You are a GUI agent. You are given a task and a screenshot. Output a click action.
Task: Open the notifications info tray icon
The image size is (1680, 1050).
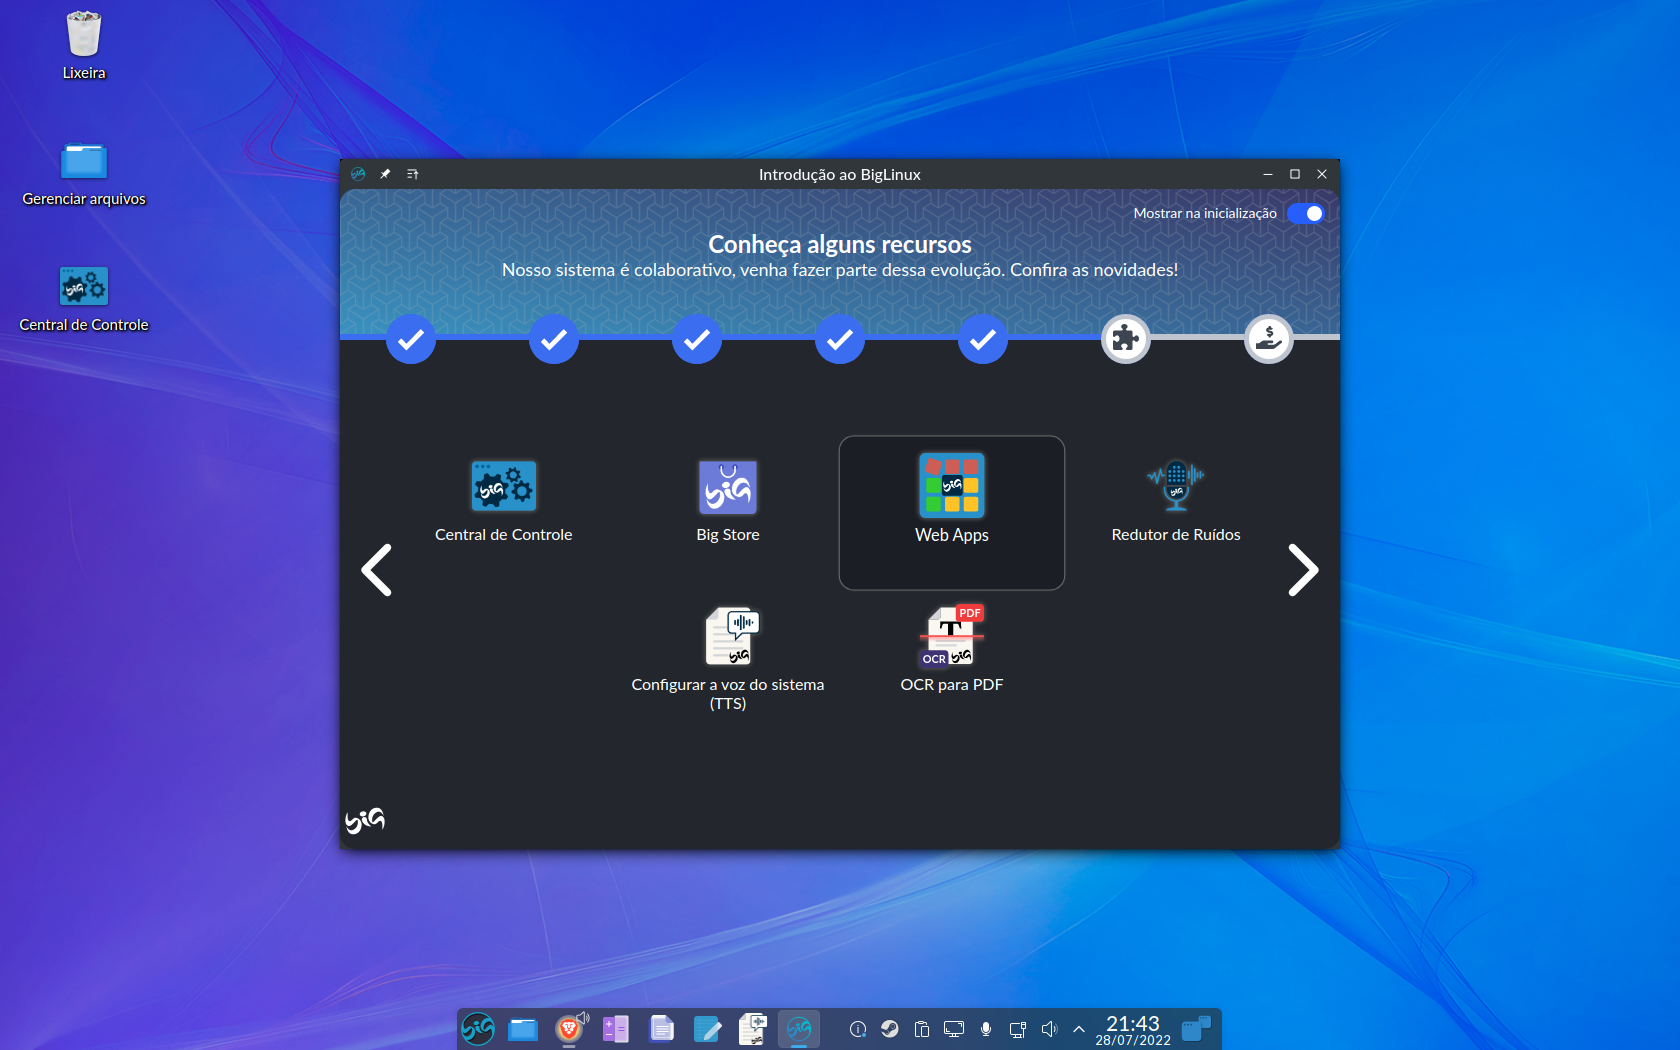point(858,1029)
